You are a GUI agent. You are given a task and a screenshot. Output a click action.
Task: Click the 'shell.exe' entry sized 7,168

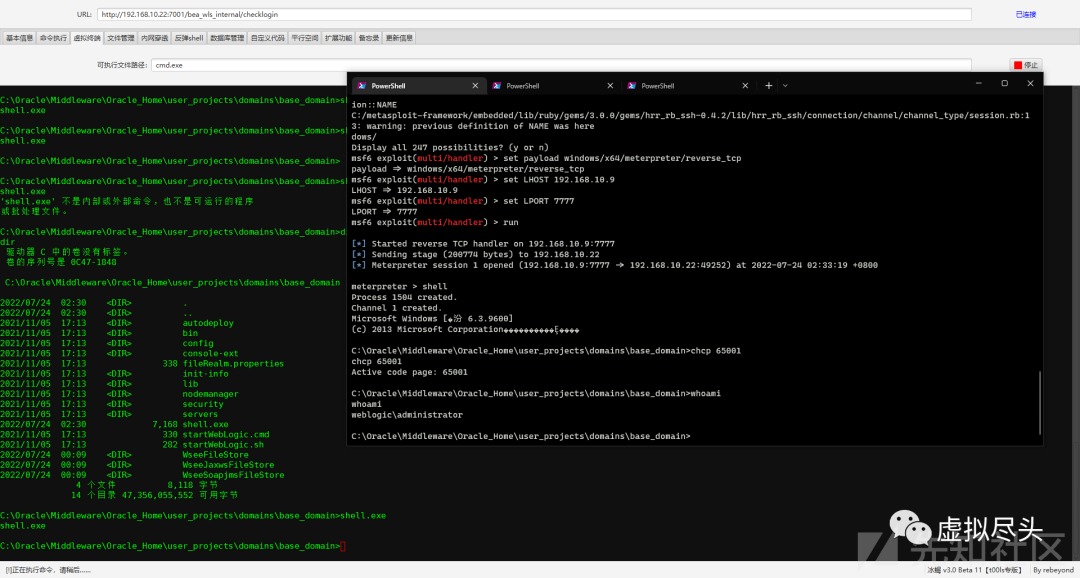click(205, 424)
